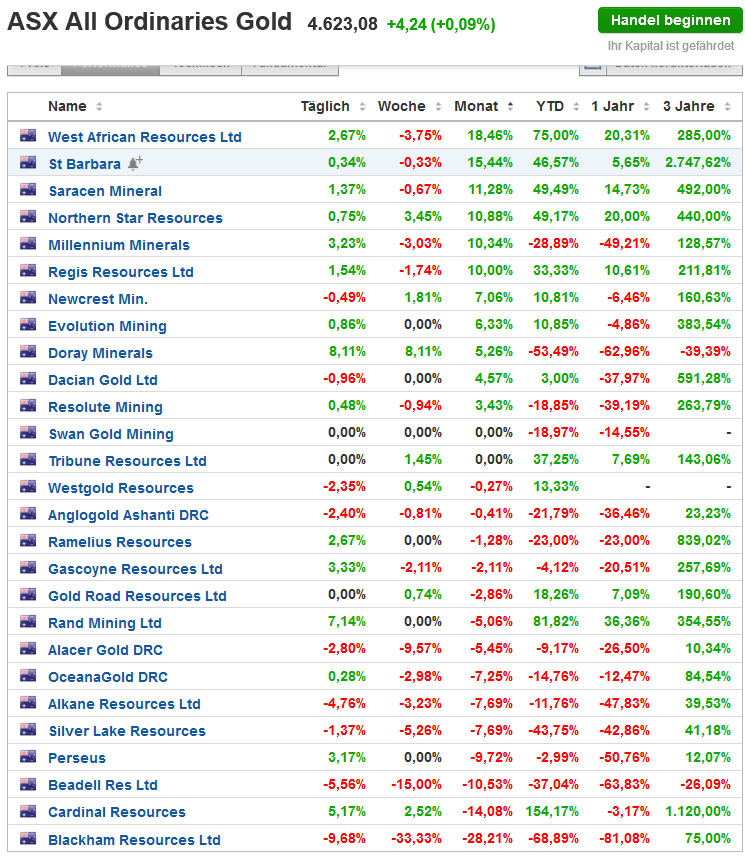Click the Handel beginnen button
Image resolution: width=745 pixels, height=860 pixels.
(x=669, y=21)
